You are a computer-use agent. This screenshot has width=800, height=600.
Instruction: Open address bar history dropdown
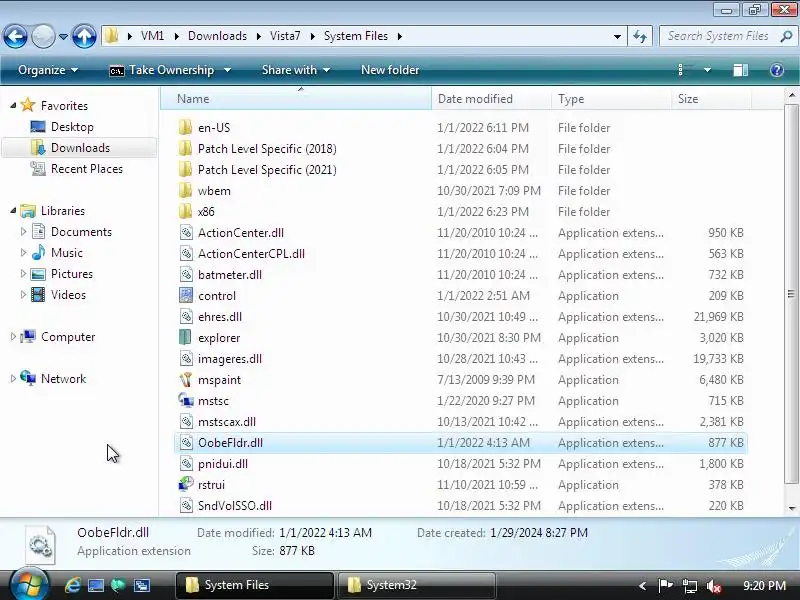(617, 37)
